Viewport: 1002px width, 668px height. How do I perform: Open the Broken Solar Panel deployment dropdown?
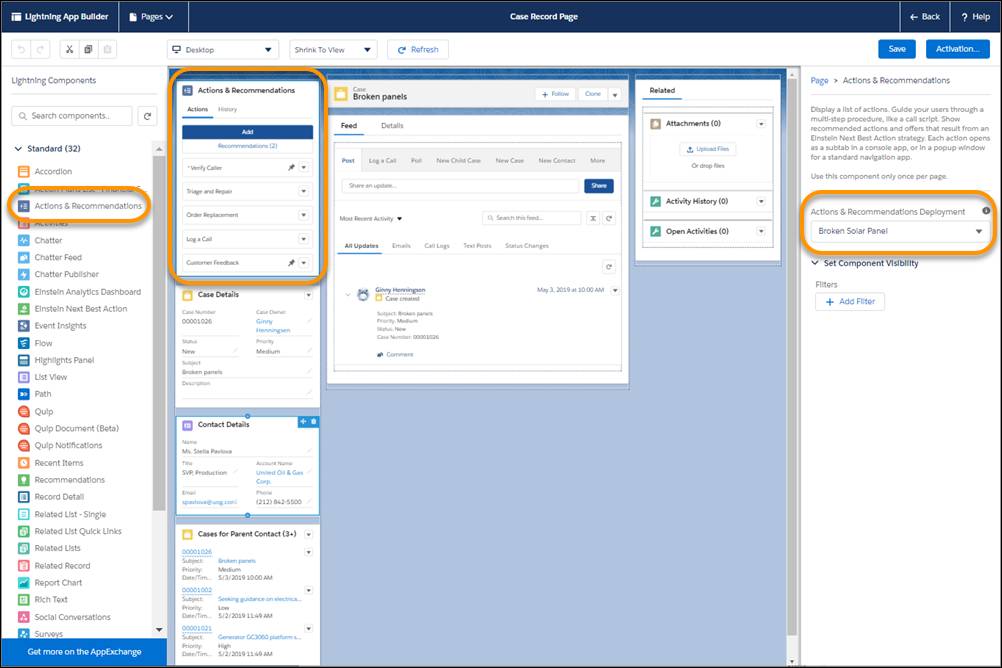click(x=900, y=231)
